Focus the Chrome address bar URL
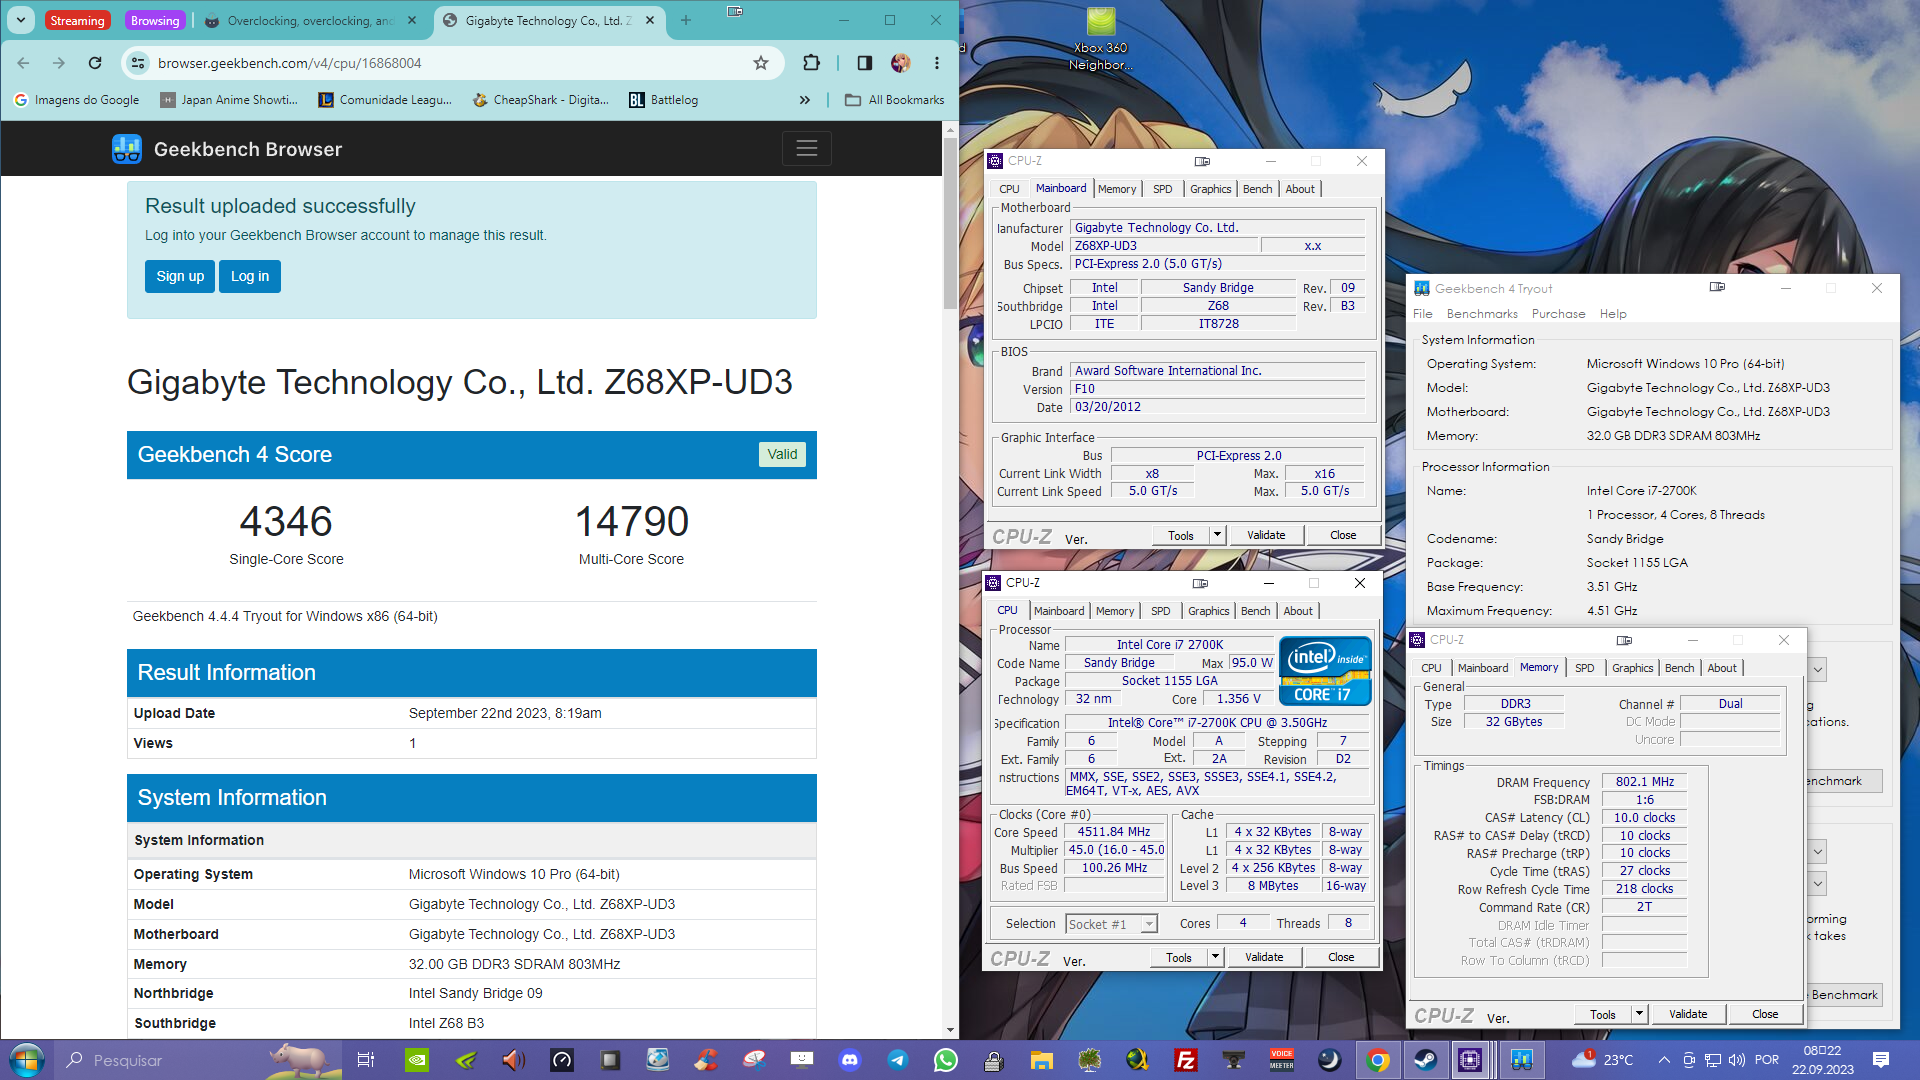 (290, 63)
